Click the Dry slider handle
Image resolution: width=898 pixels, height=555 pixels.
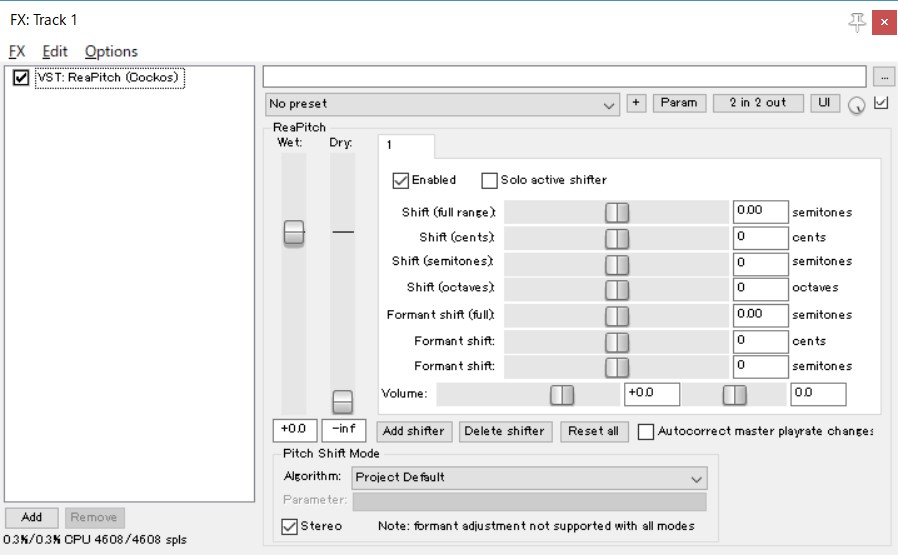[x=342, y=402]
